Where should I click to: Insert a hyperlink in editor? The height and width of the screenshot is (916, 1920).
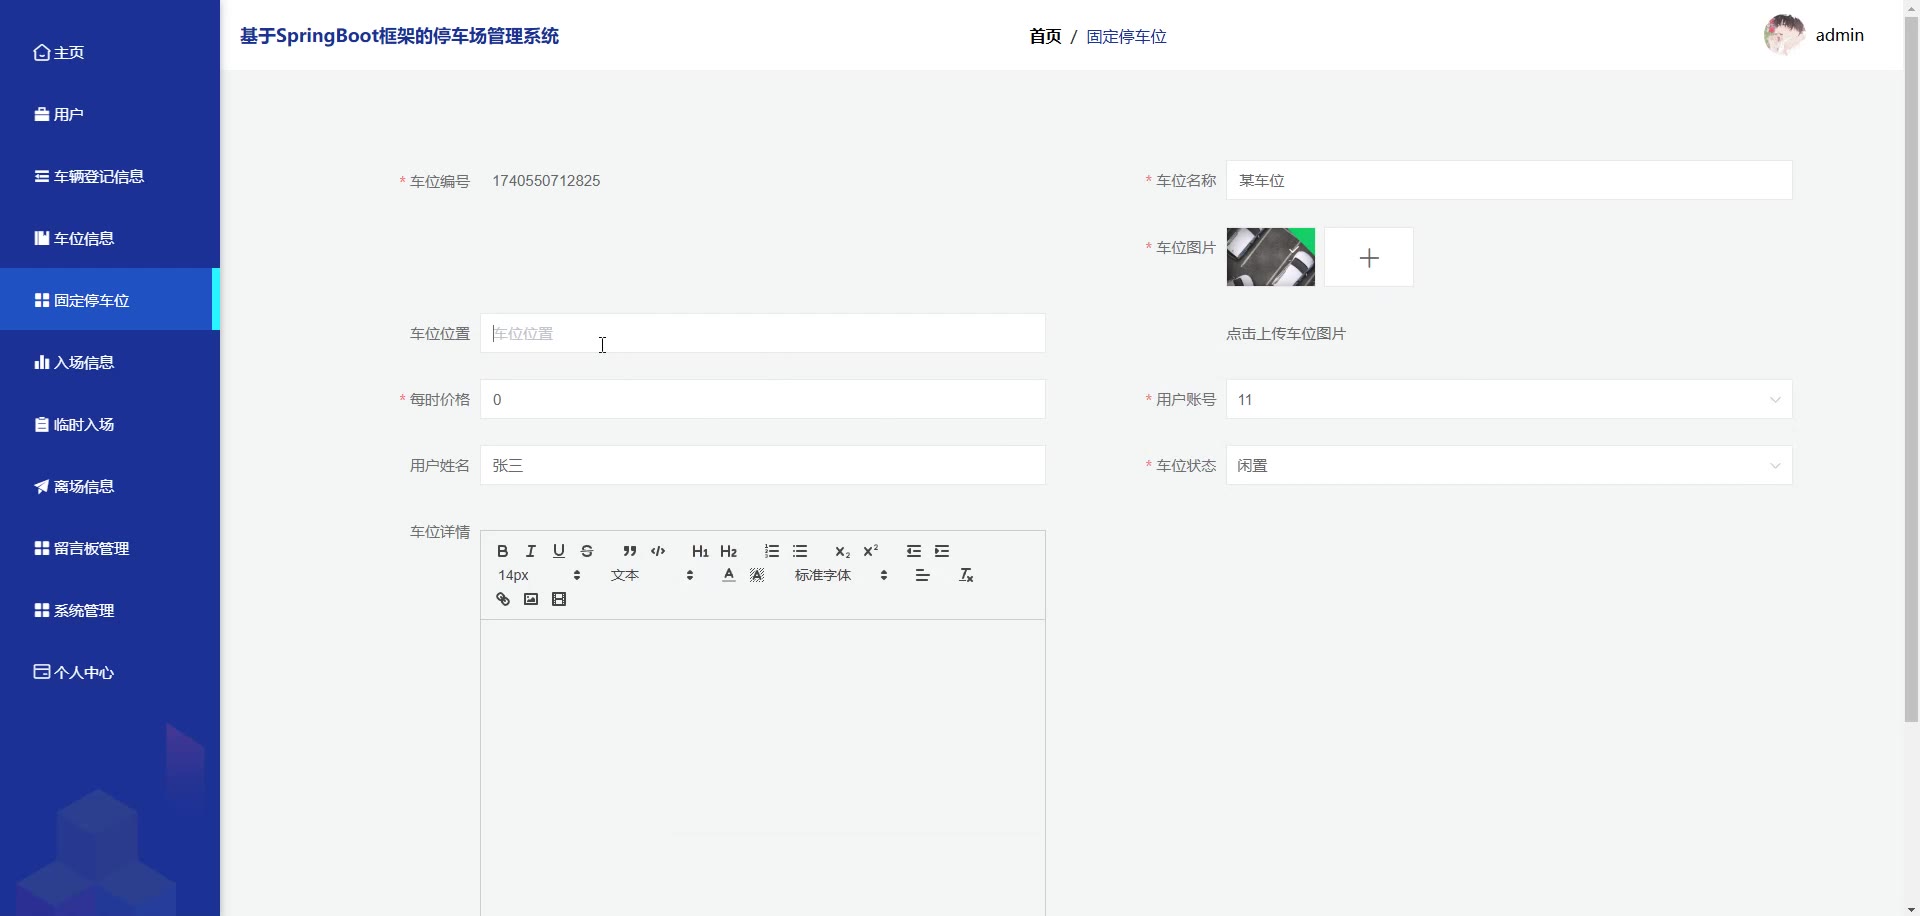pyautogui.click(x=503, y=599)
